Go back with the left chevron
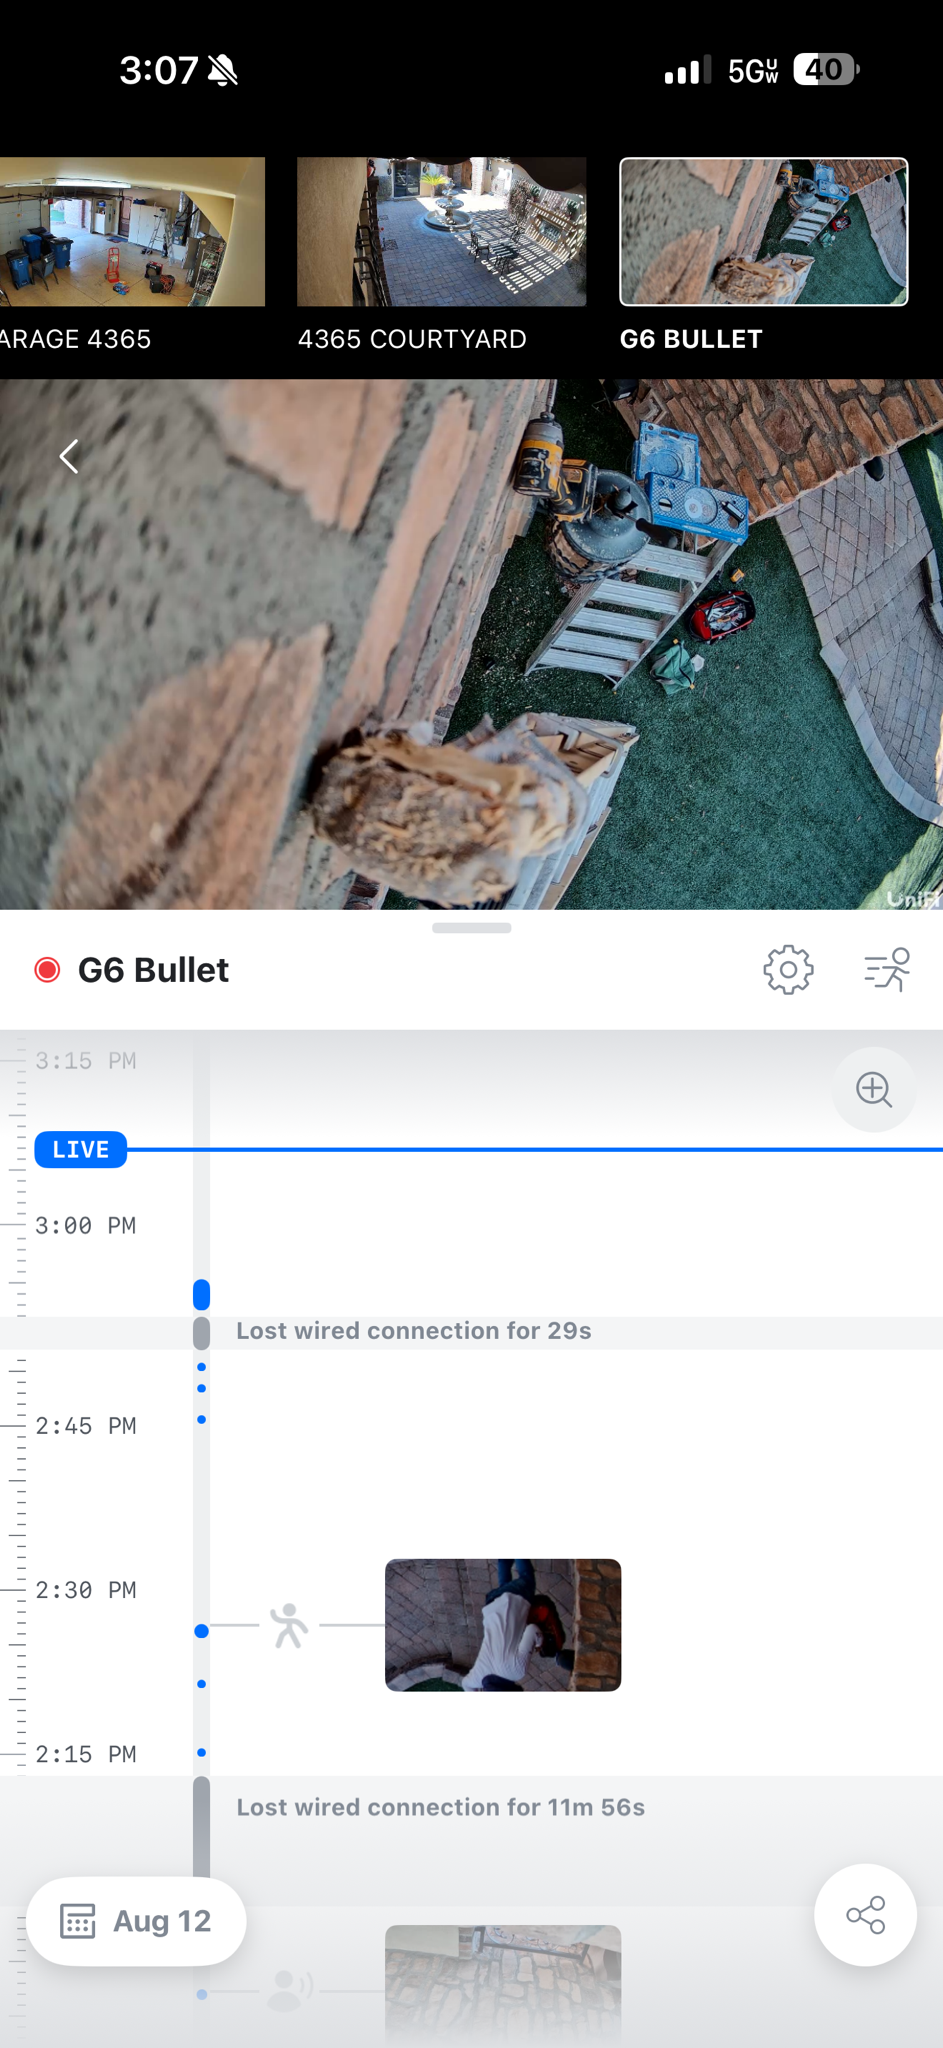This screenshot has width=943, height=2048. click(x=68, y=456)
